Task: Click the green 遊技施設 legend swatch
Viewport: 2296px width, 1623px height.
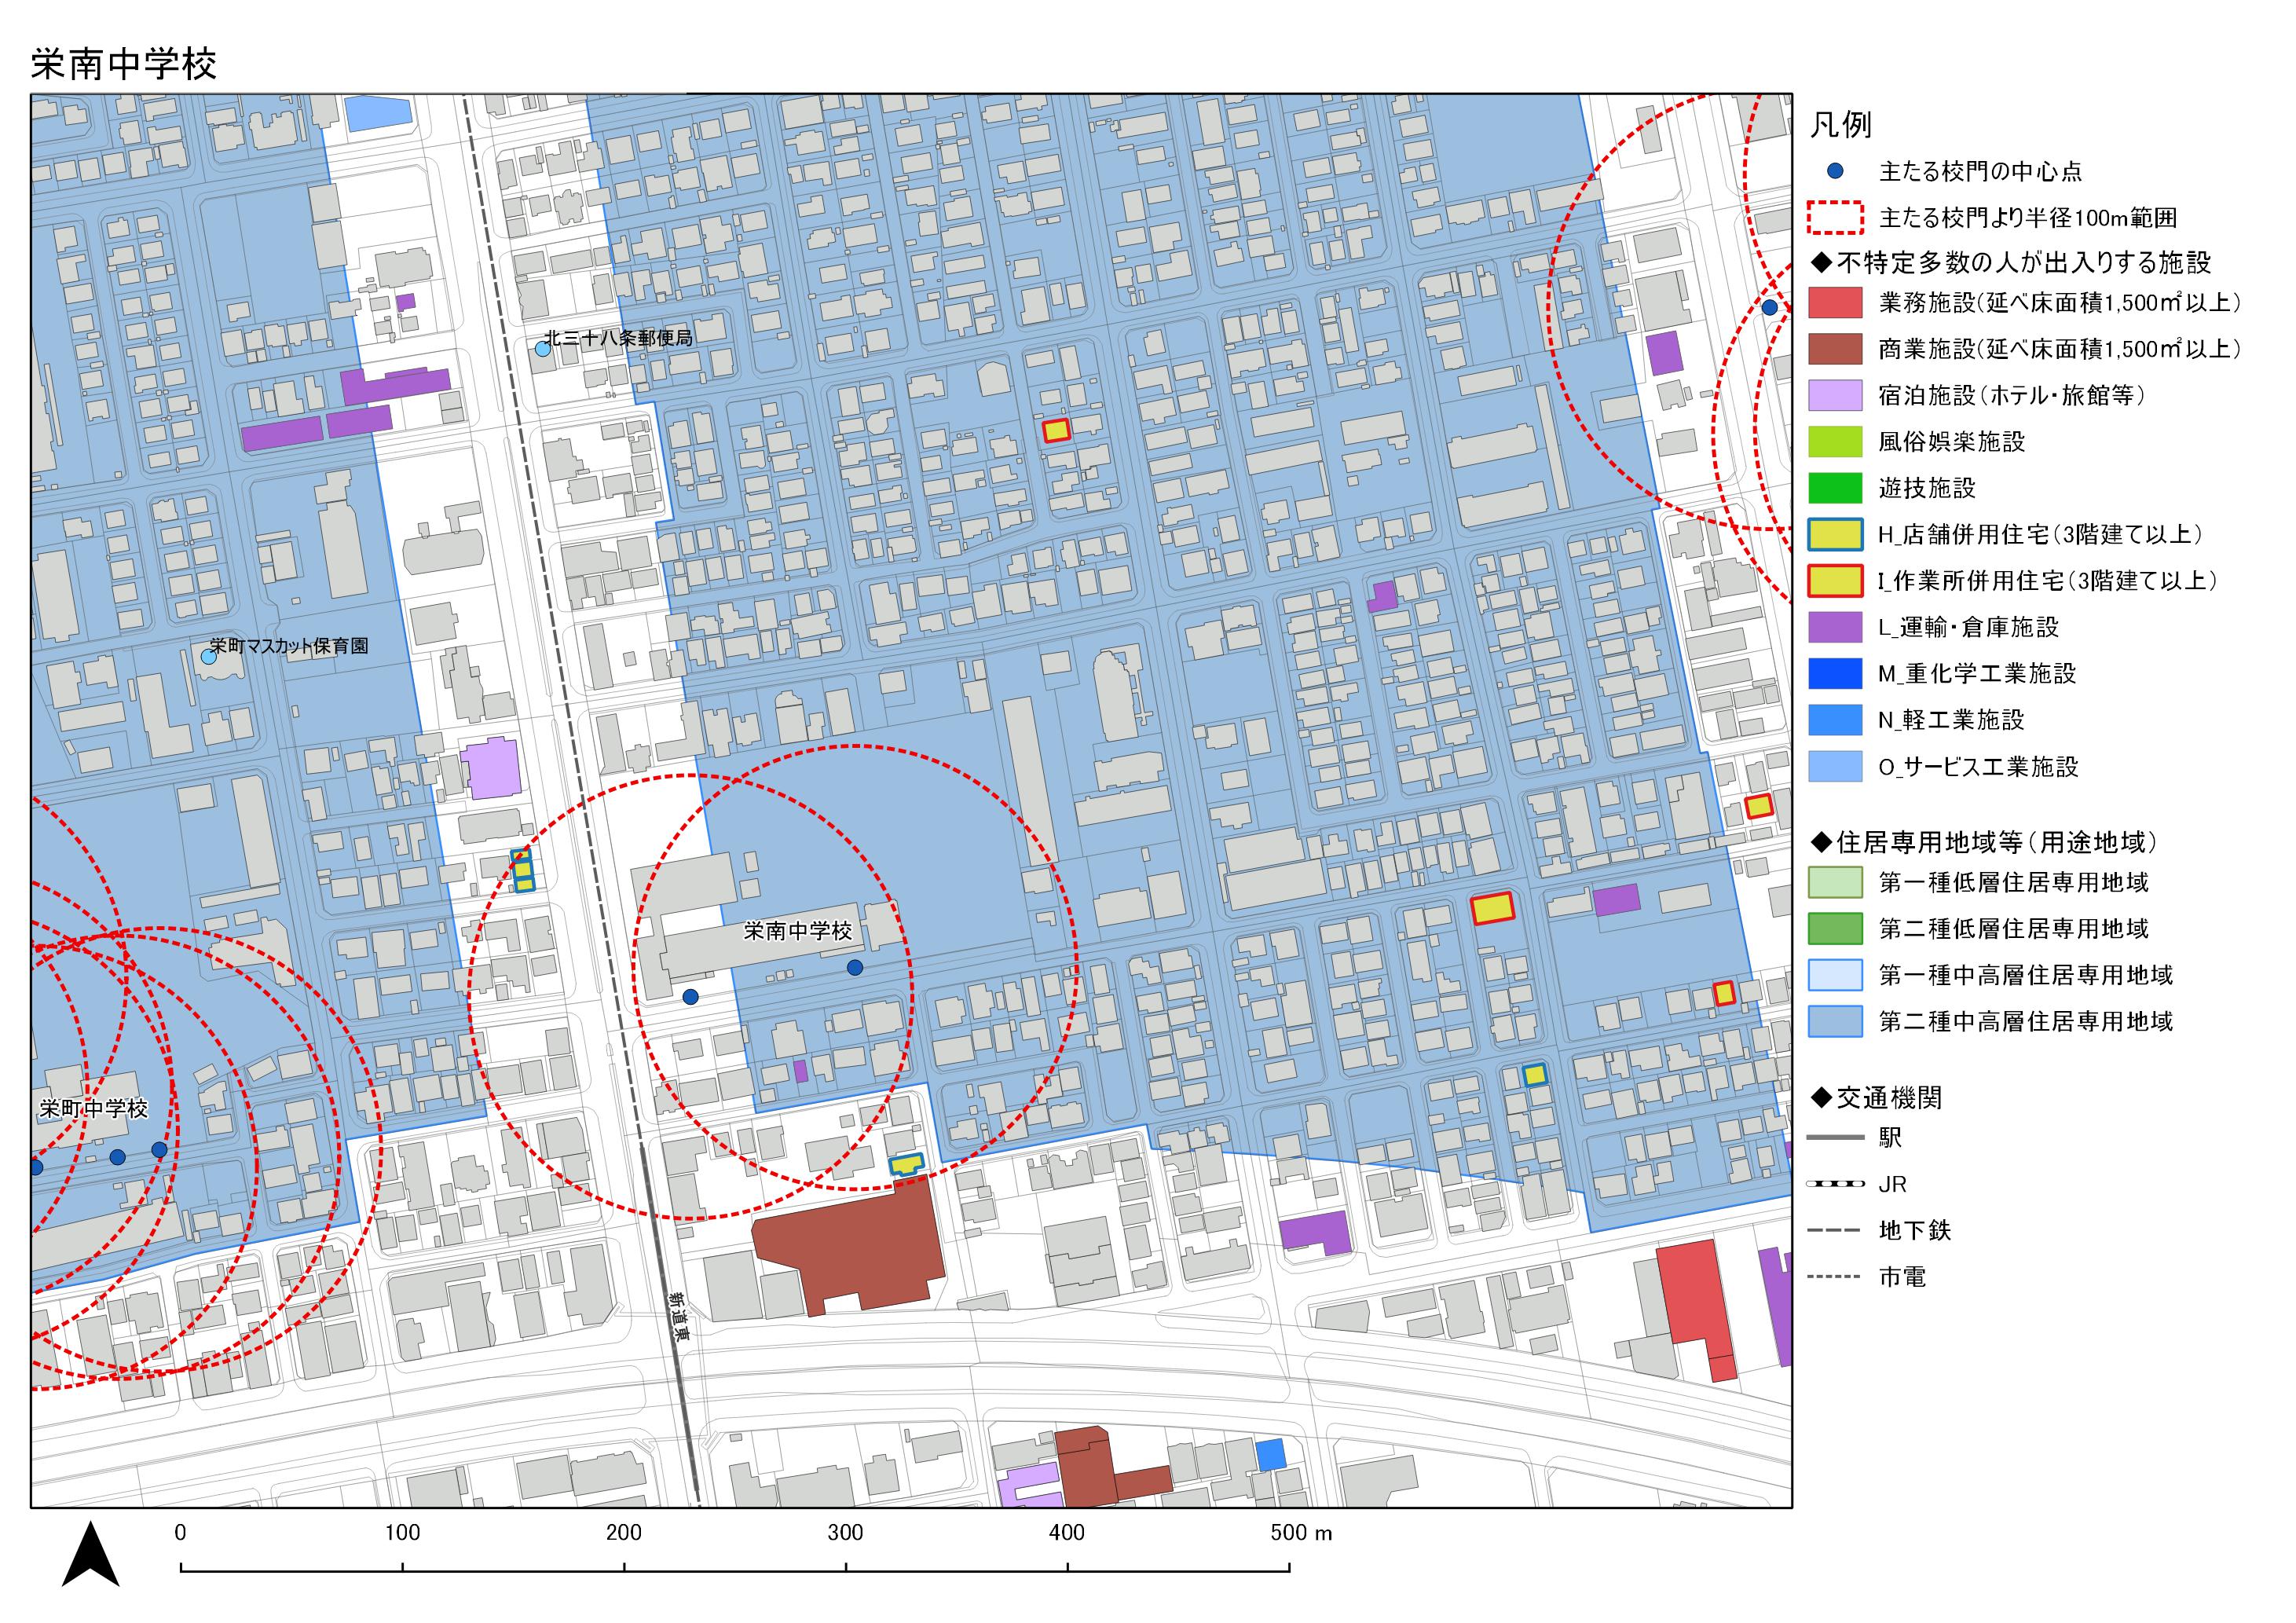Action: 1835,488
